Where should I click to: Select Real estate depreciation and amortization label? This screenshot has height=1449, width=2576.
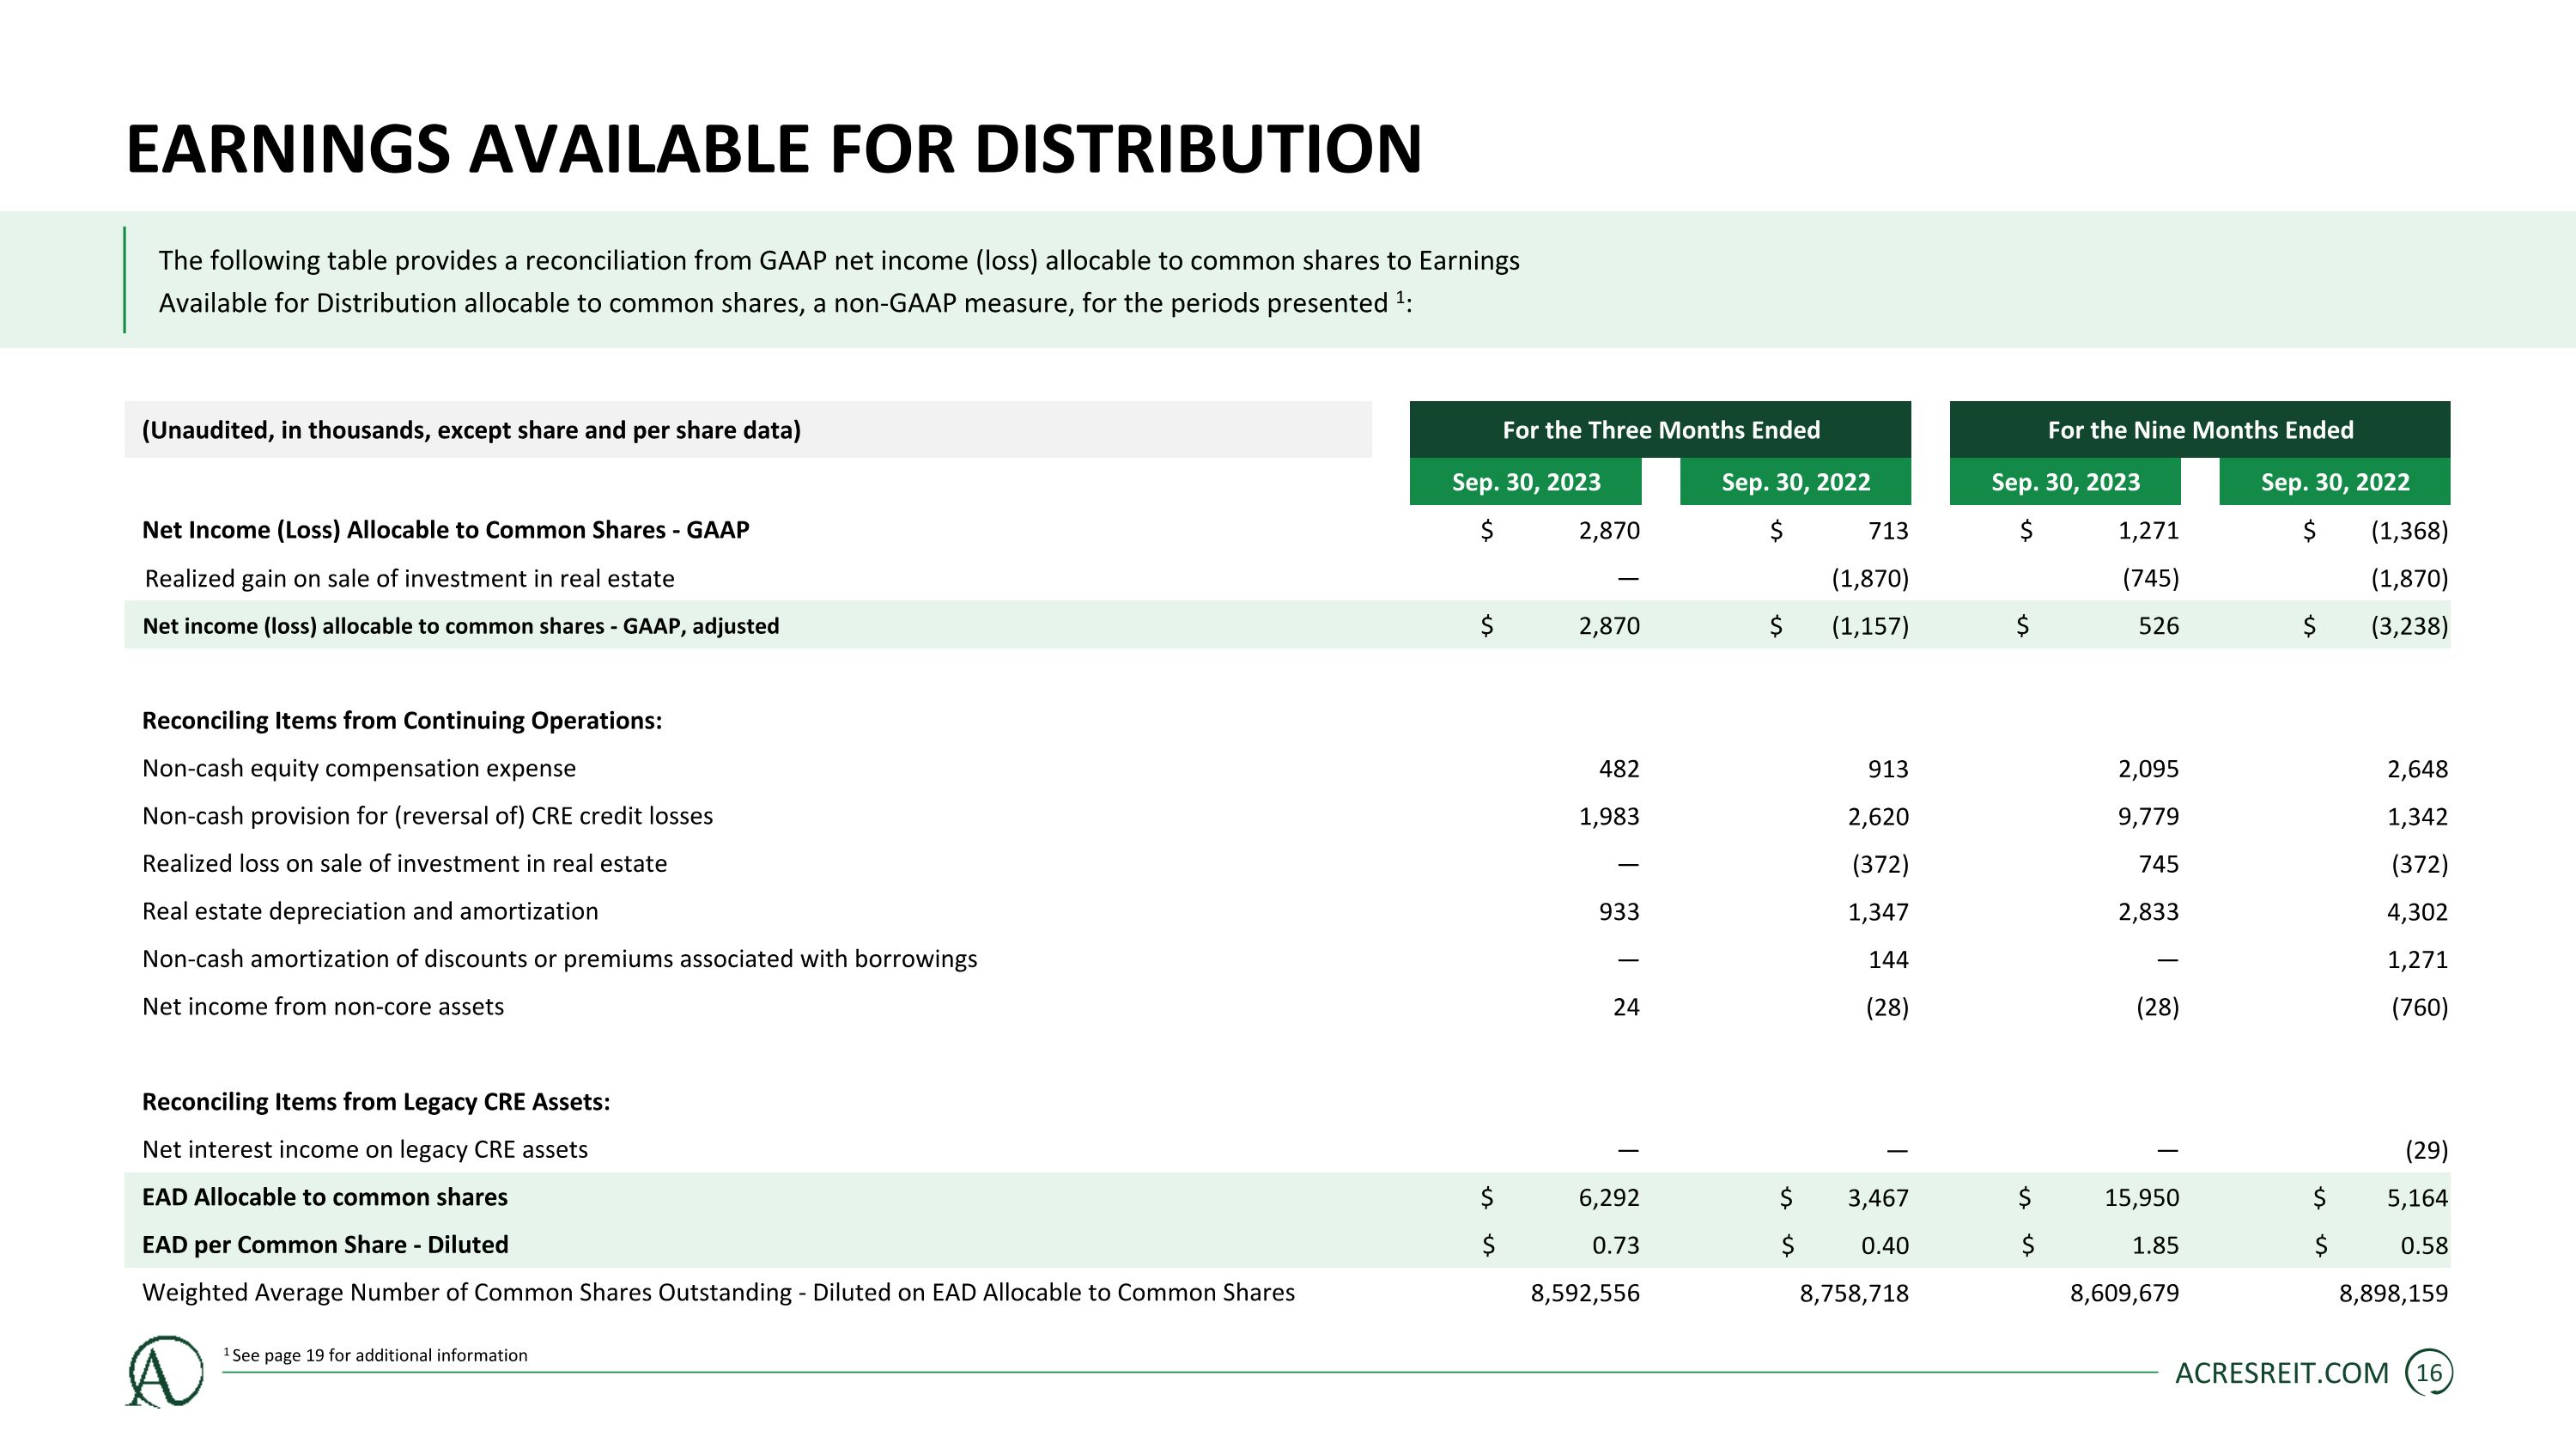(370, 911)
